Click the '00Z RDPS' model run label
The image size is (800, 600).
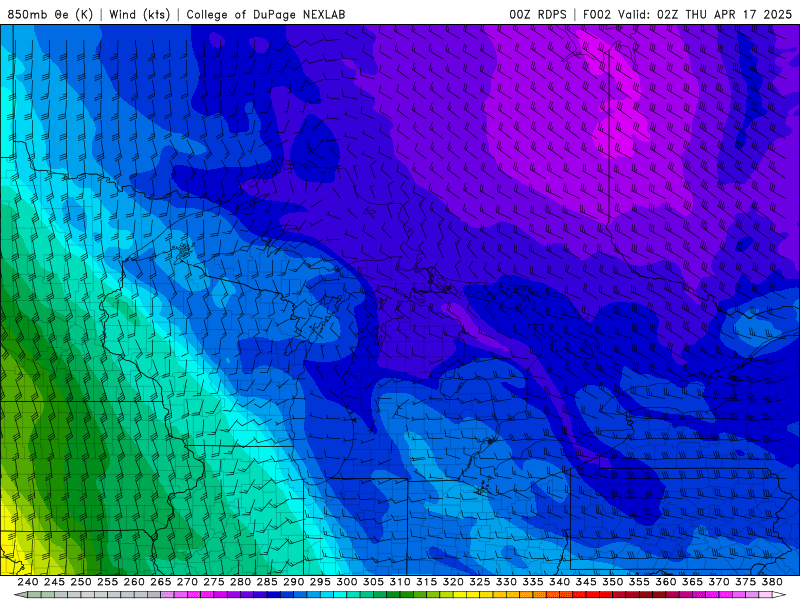pyautogui.click(x=538, y=14)
